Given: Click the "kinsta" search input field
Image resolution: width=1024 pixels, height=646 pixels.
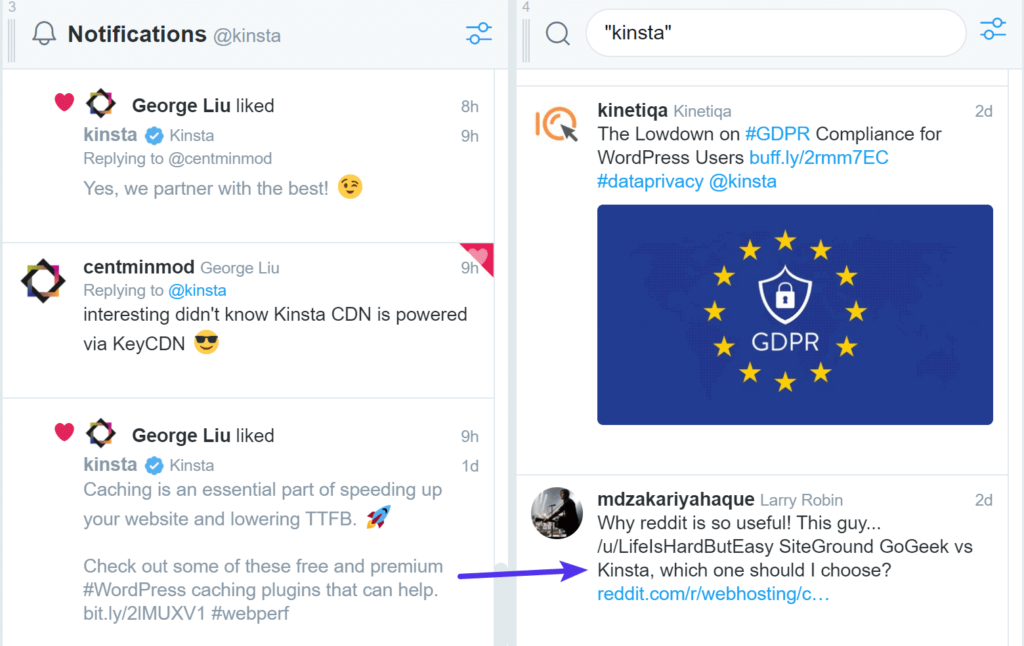Looking at the screenshot, I should (x=775, y=33).
